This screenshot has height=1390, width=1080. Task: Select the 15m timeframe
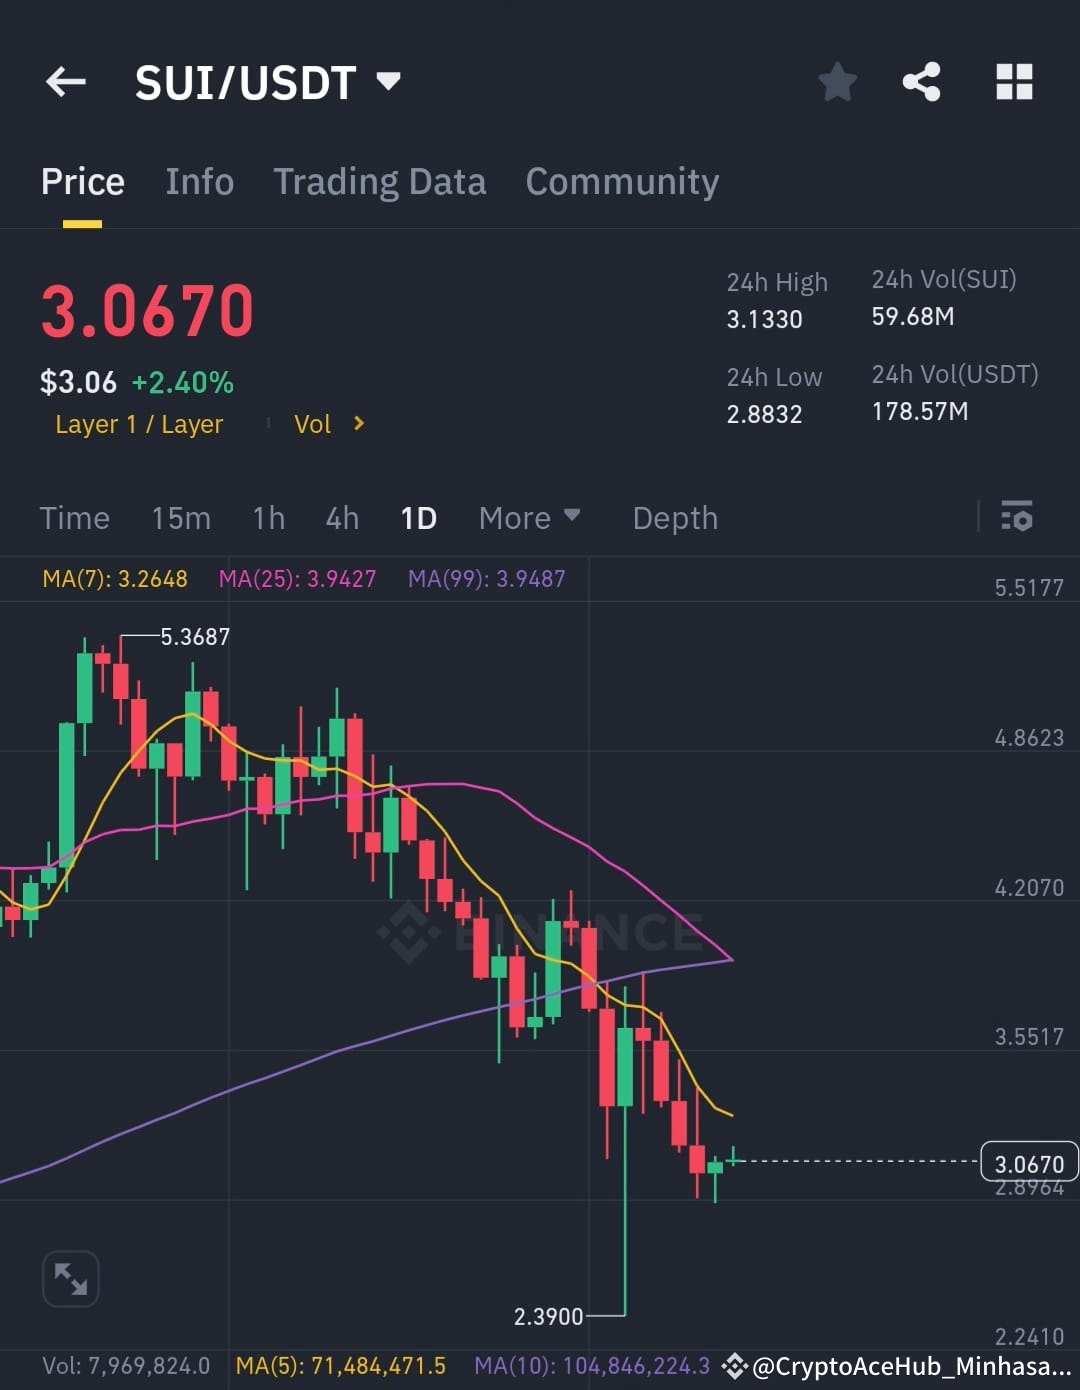pyautogui.click(x=181, y=518)
